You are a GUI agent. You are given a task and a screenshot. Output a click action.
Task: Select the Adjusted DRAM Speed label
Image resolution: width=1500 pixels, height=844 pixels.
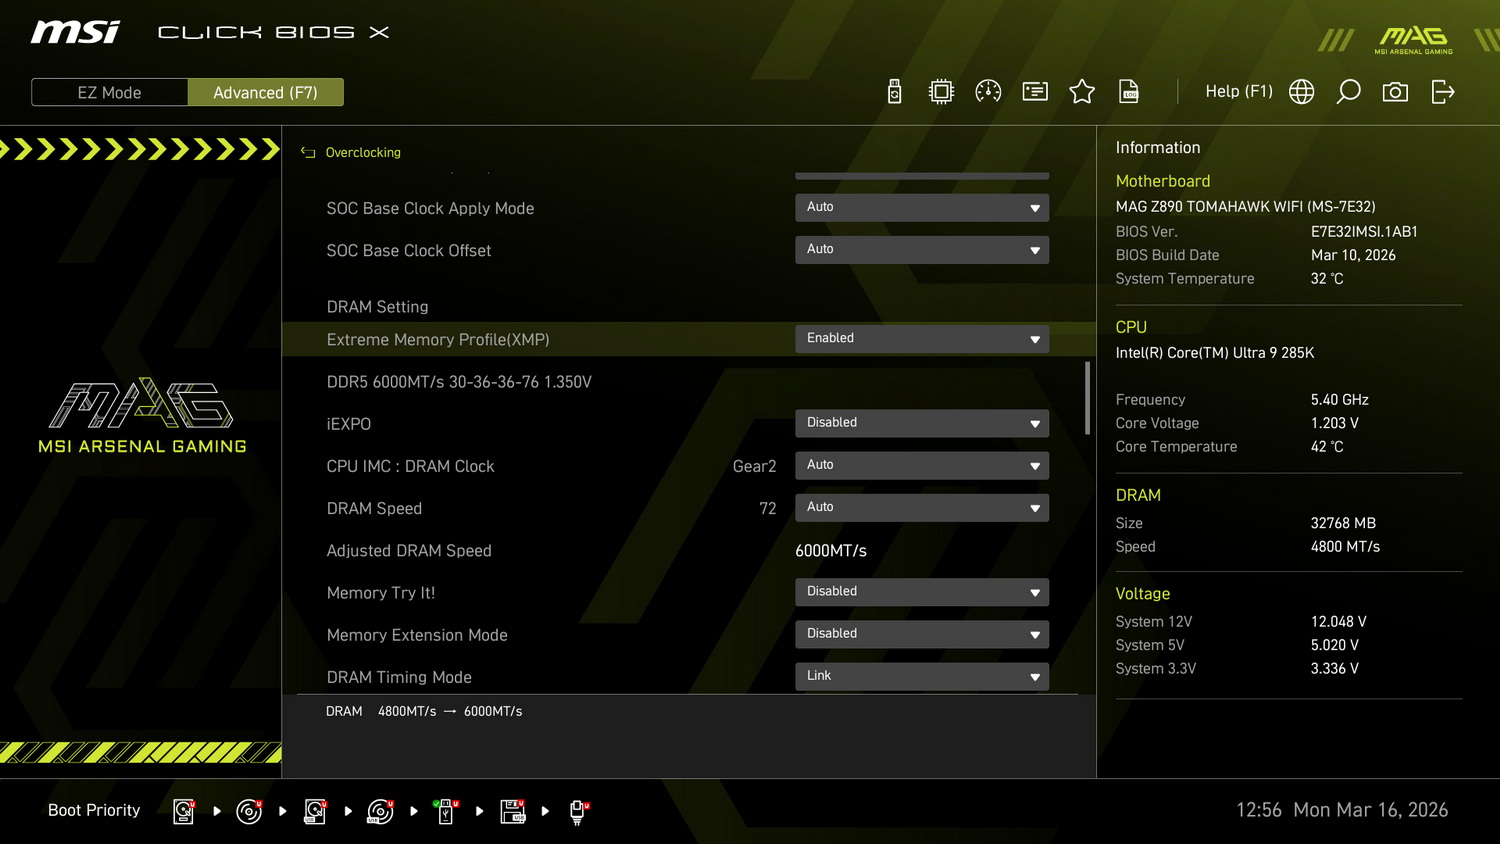click(409, 551)
